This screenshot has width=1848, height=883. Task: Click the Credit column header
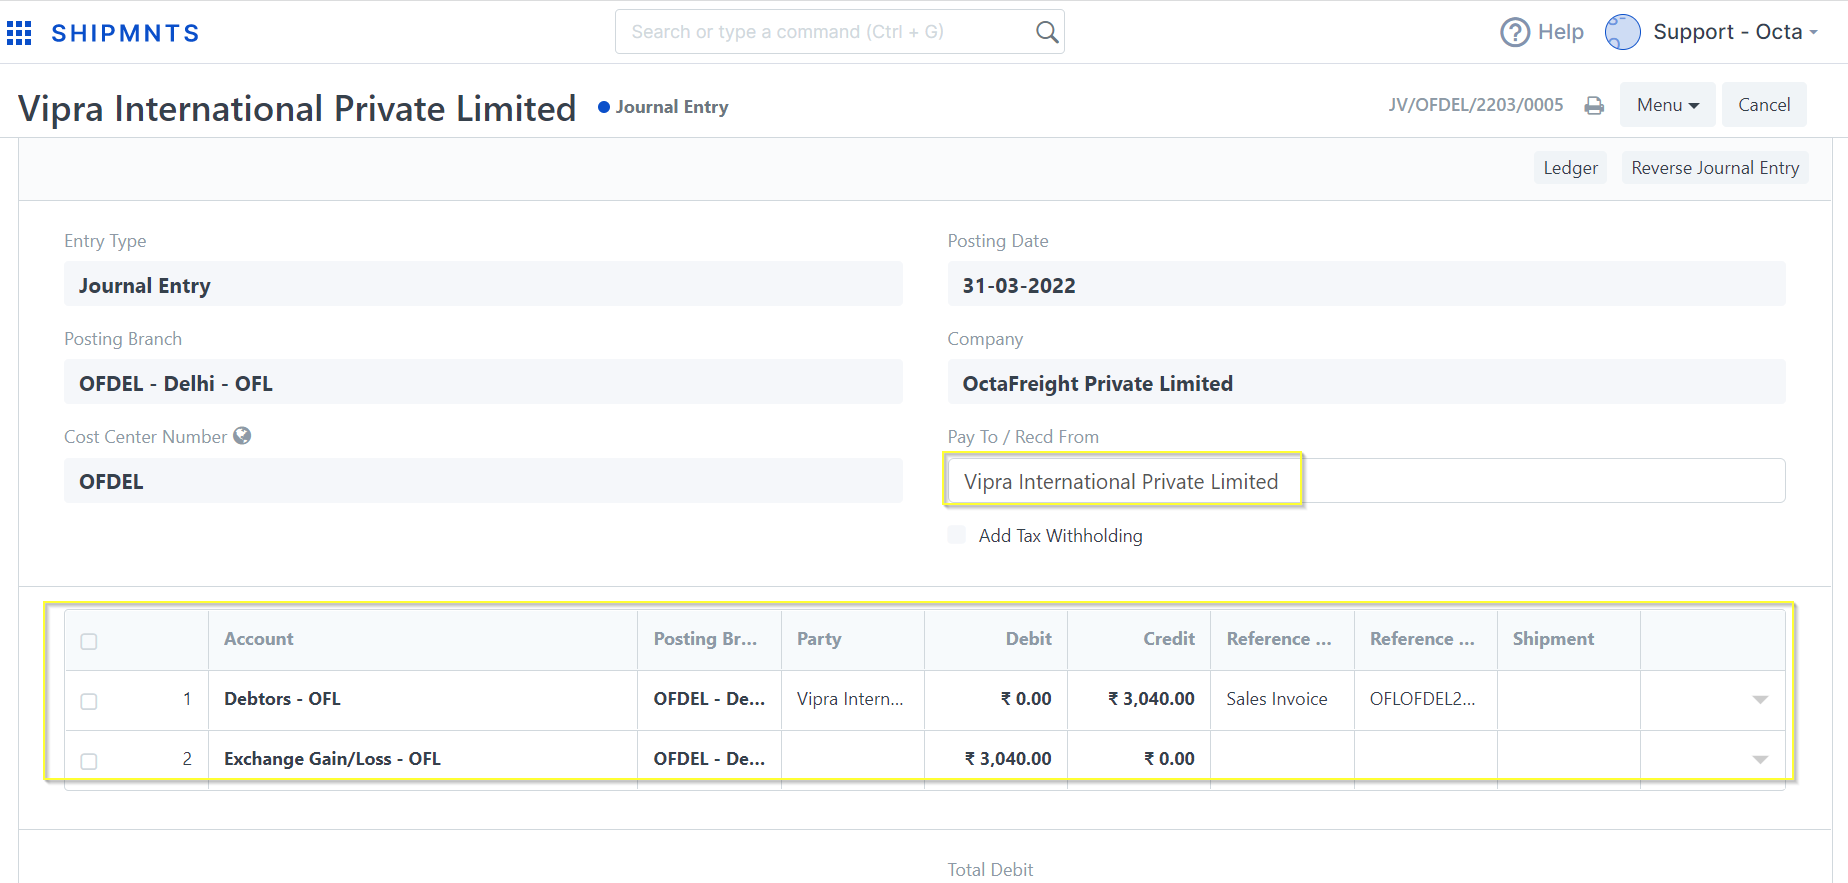1139,640
